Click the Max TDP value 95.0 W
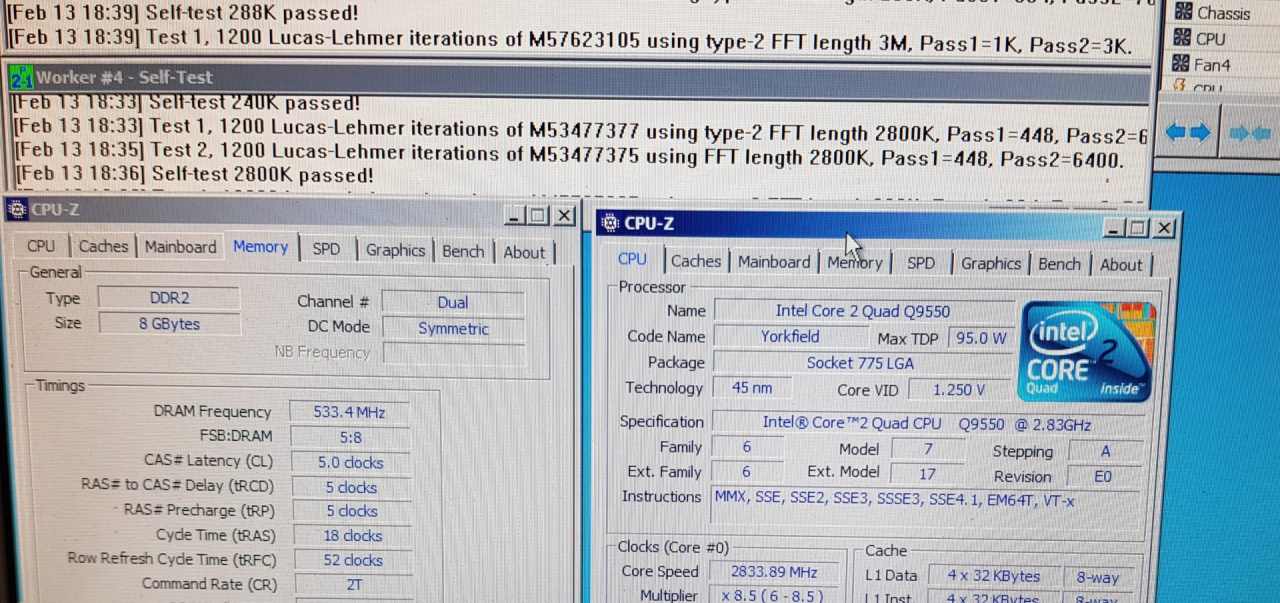Screen dimensions: 1280x603 [x=980, y=338]
